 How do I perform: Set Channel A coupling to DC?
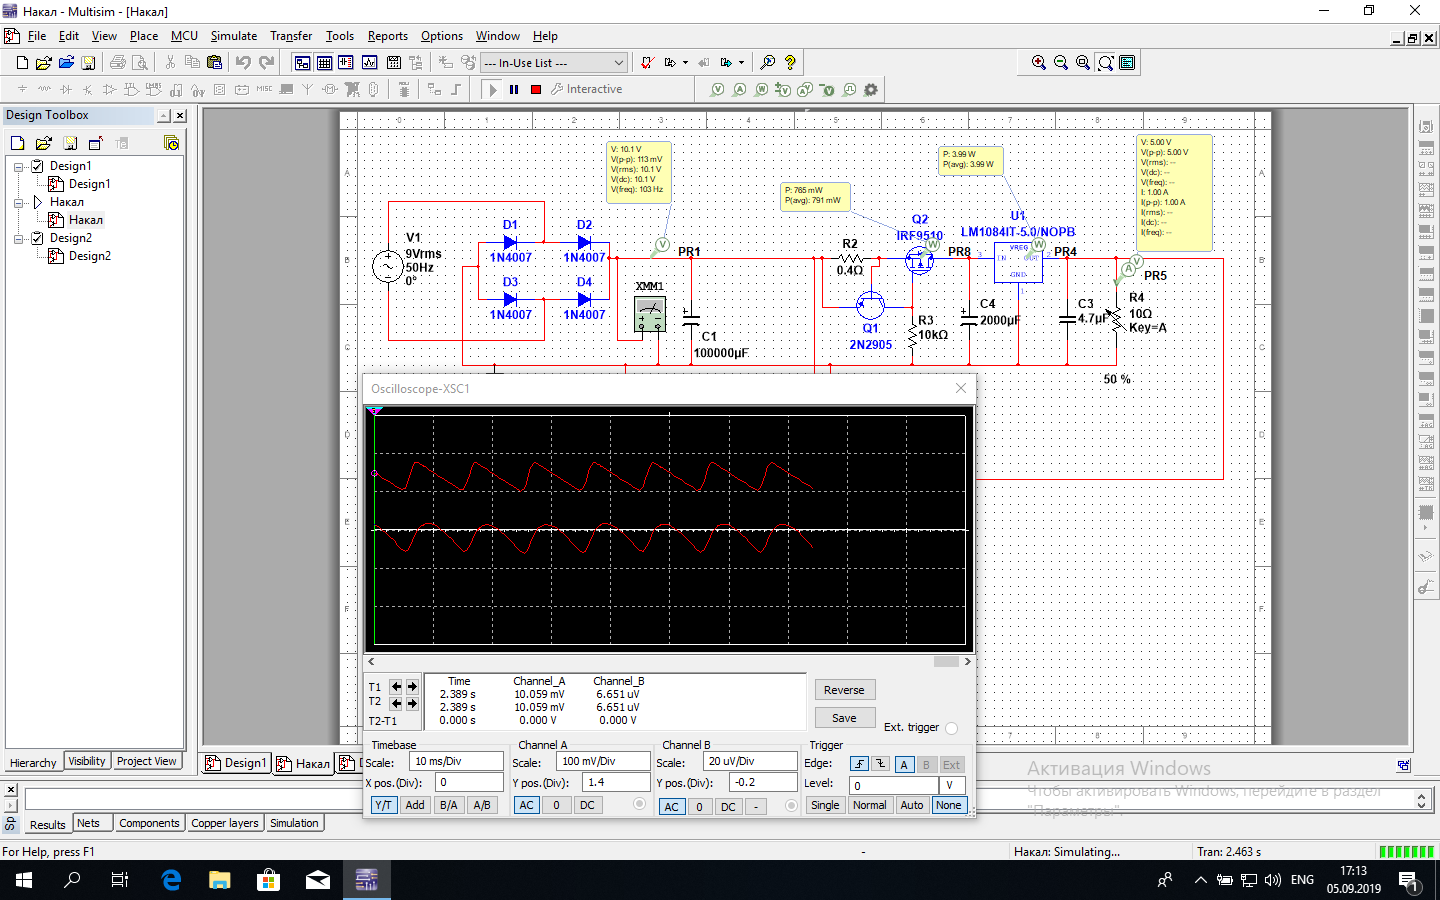[587, 805]
